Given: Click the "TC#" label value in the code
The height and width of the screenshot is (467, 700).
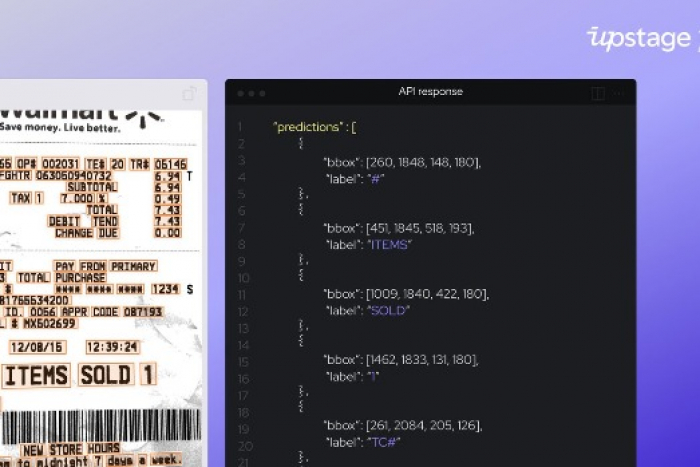Looking at the screenshot, I should 384,442.
